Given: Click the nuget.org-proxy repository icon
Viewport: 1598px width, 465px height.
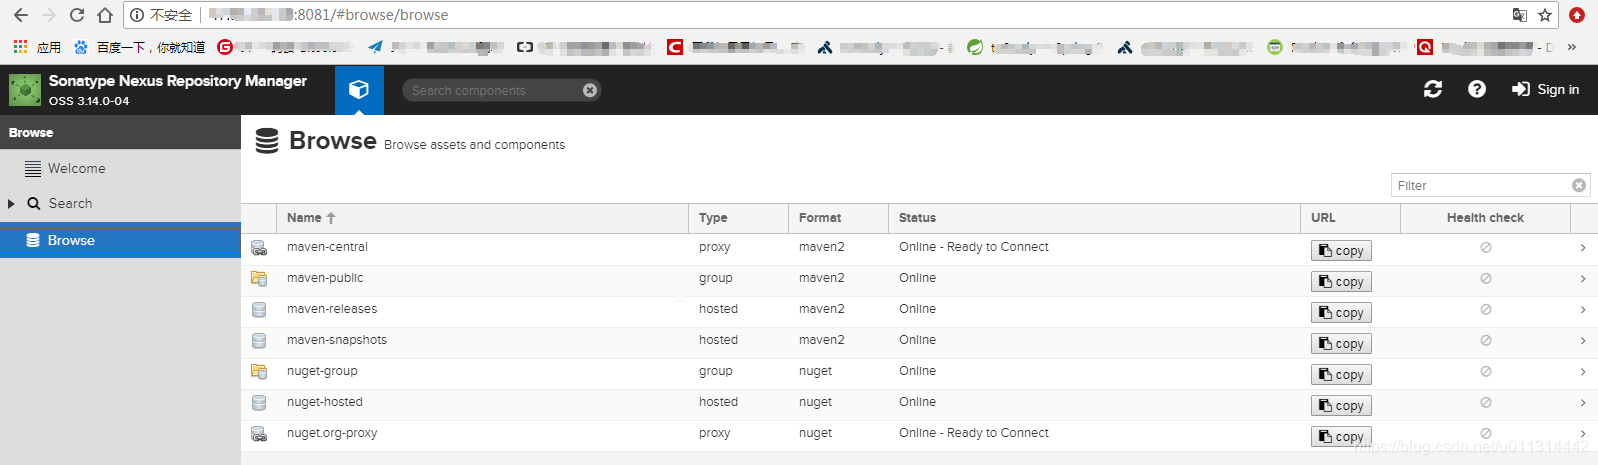Looking at the screenshot, I should click(x=259, y=434).
